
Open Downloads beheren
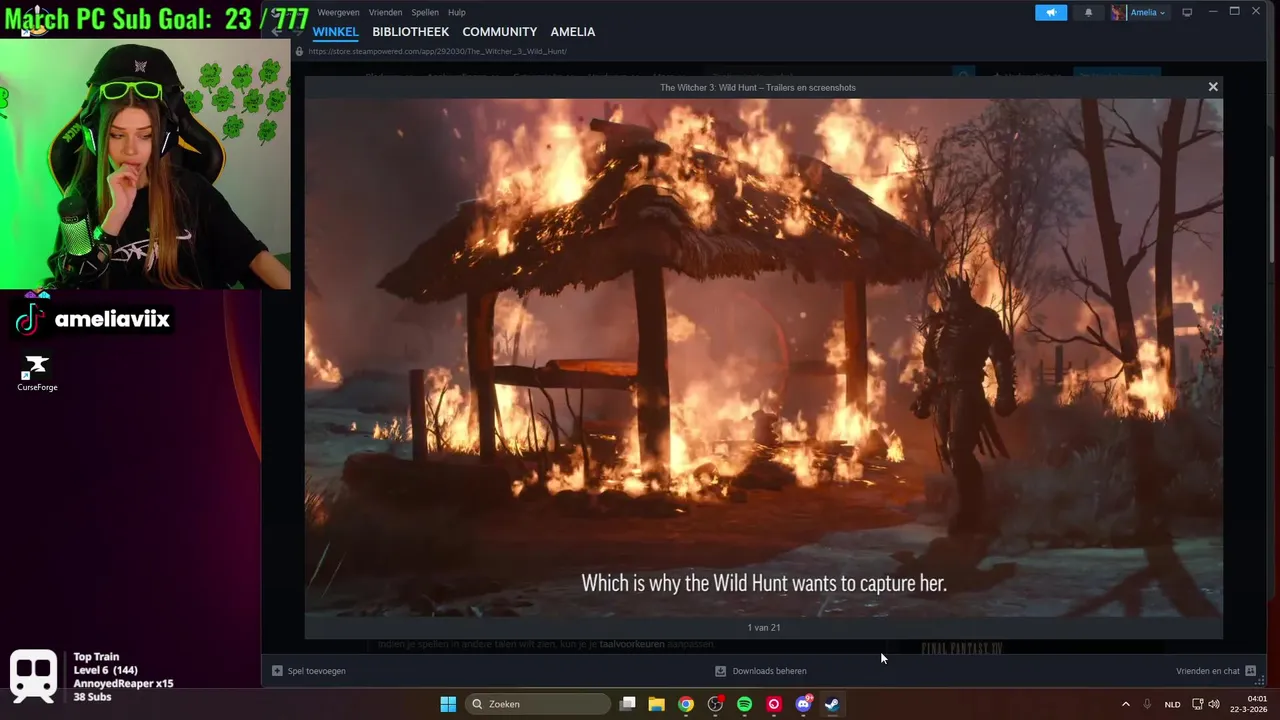point(769,671)
